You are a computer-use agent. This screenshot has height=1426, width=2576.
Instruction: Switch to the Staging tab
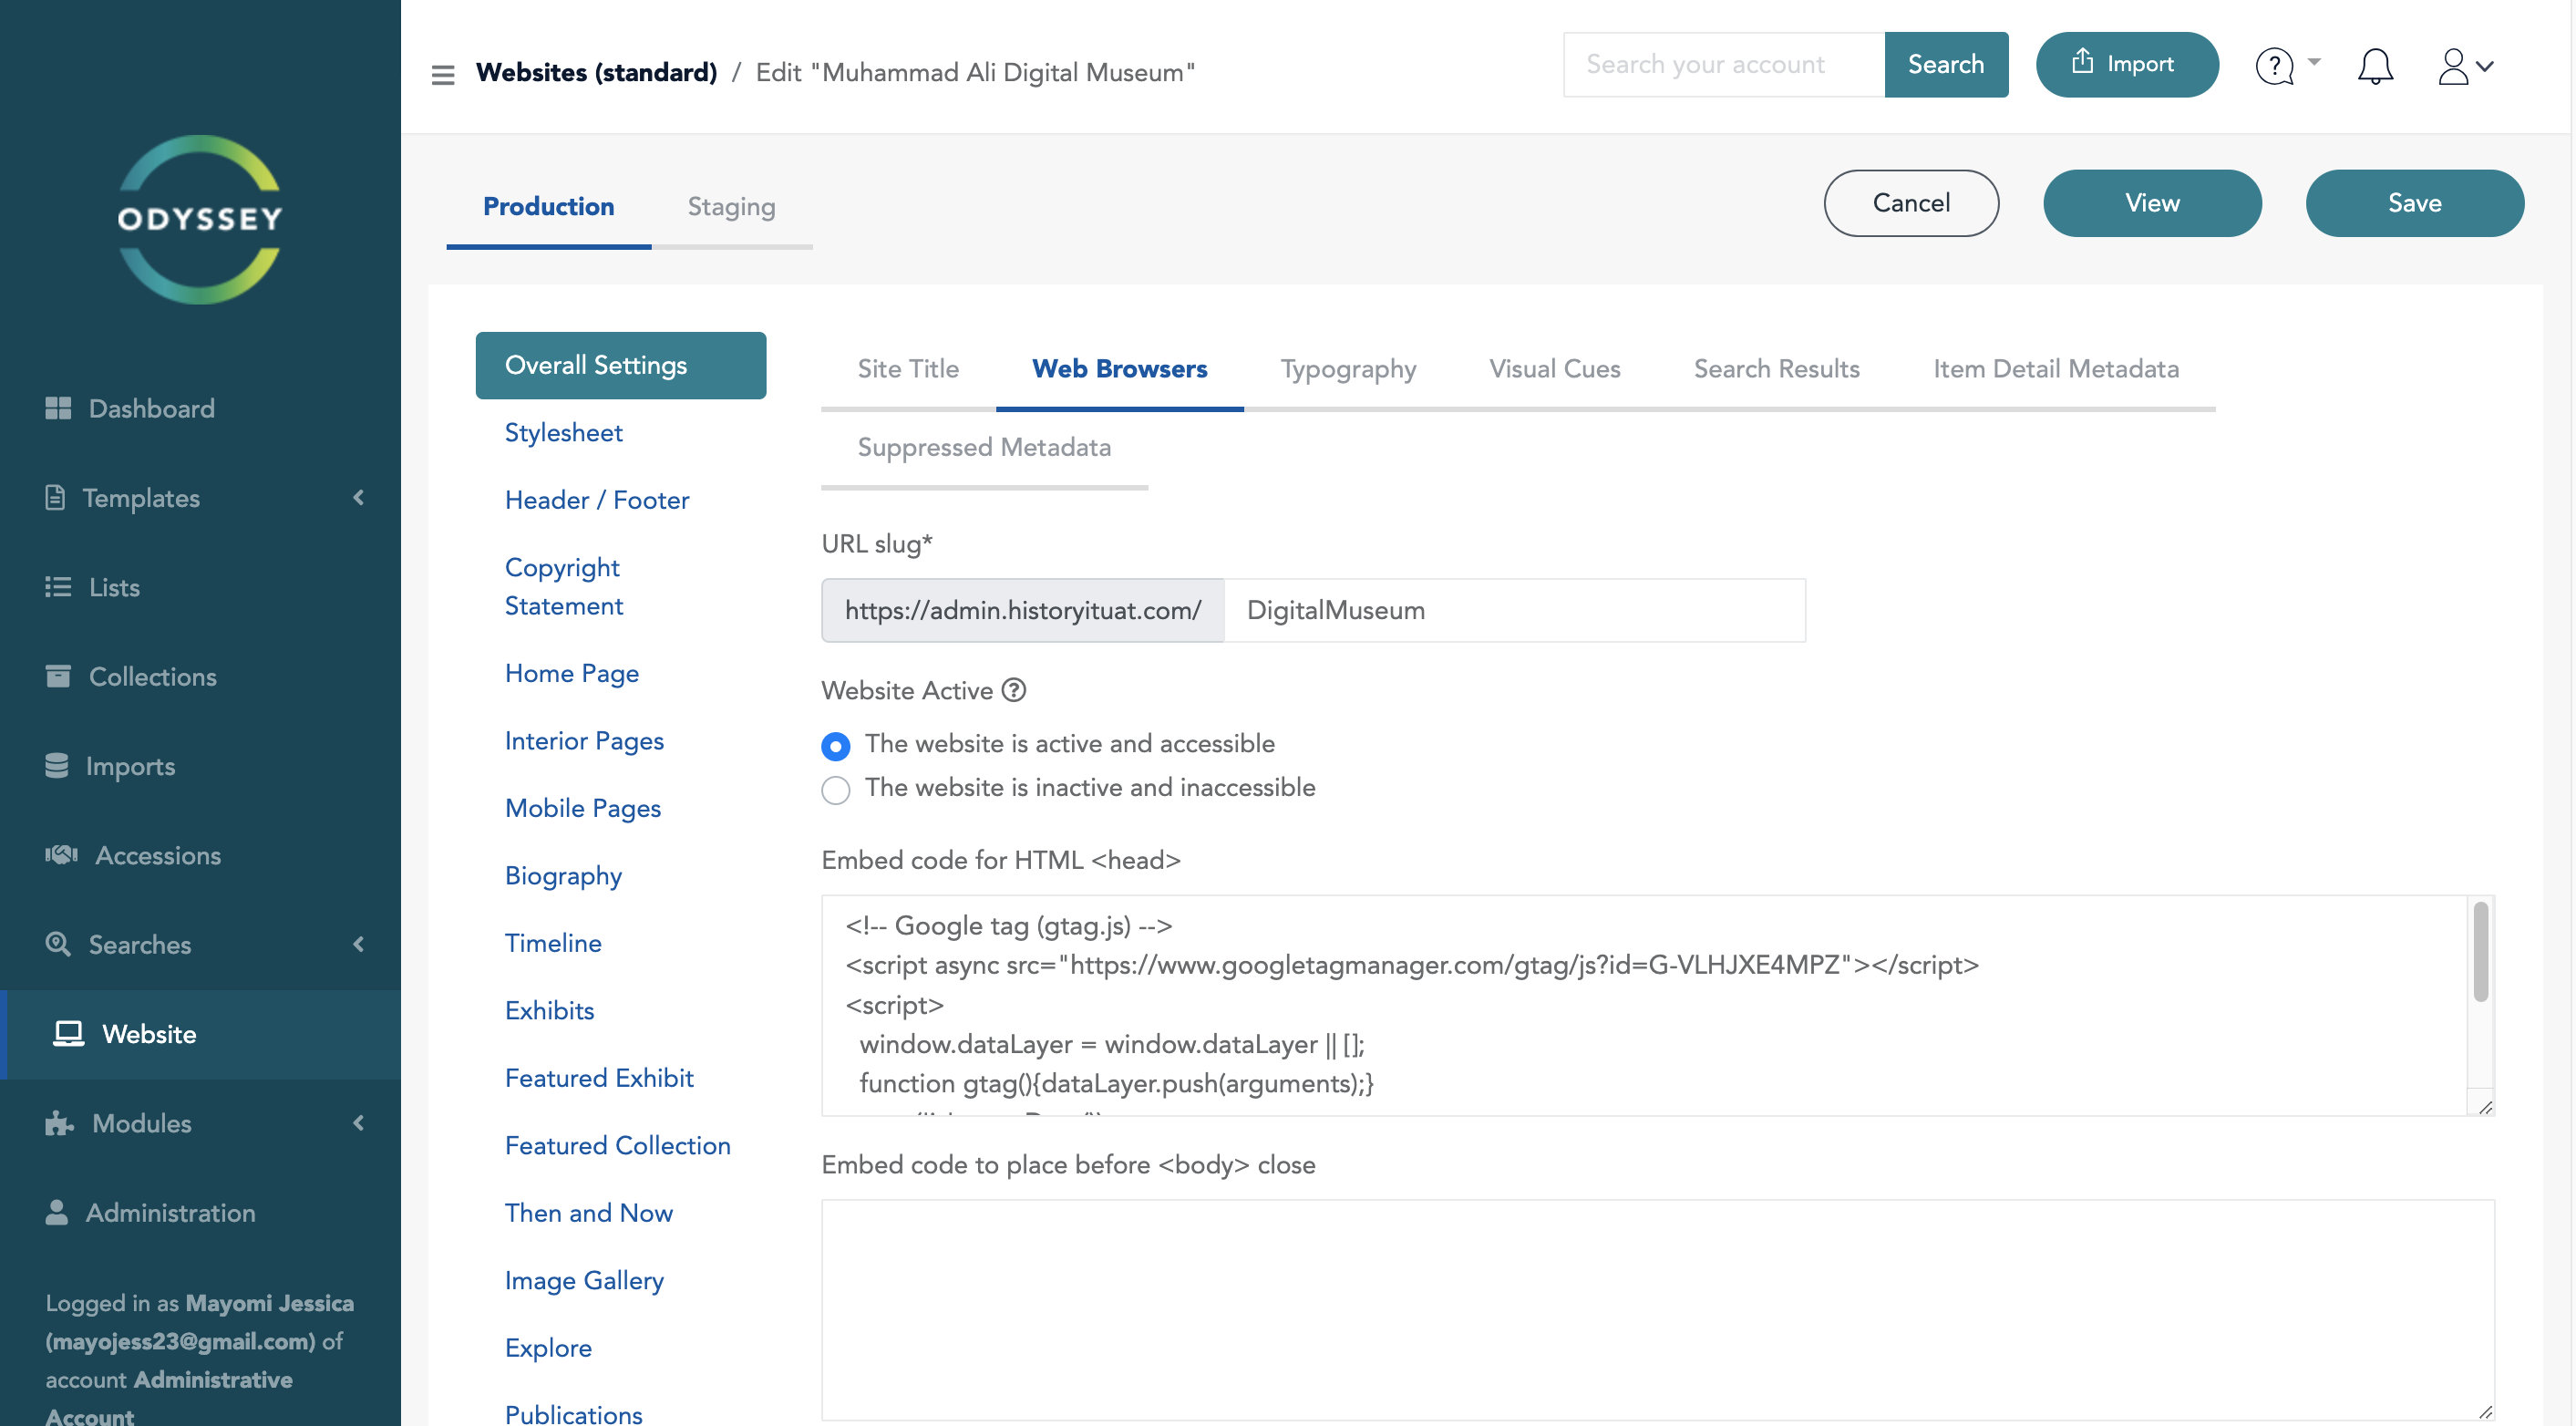click(731, 206)
